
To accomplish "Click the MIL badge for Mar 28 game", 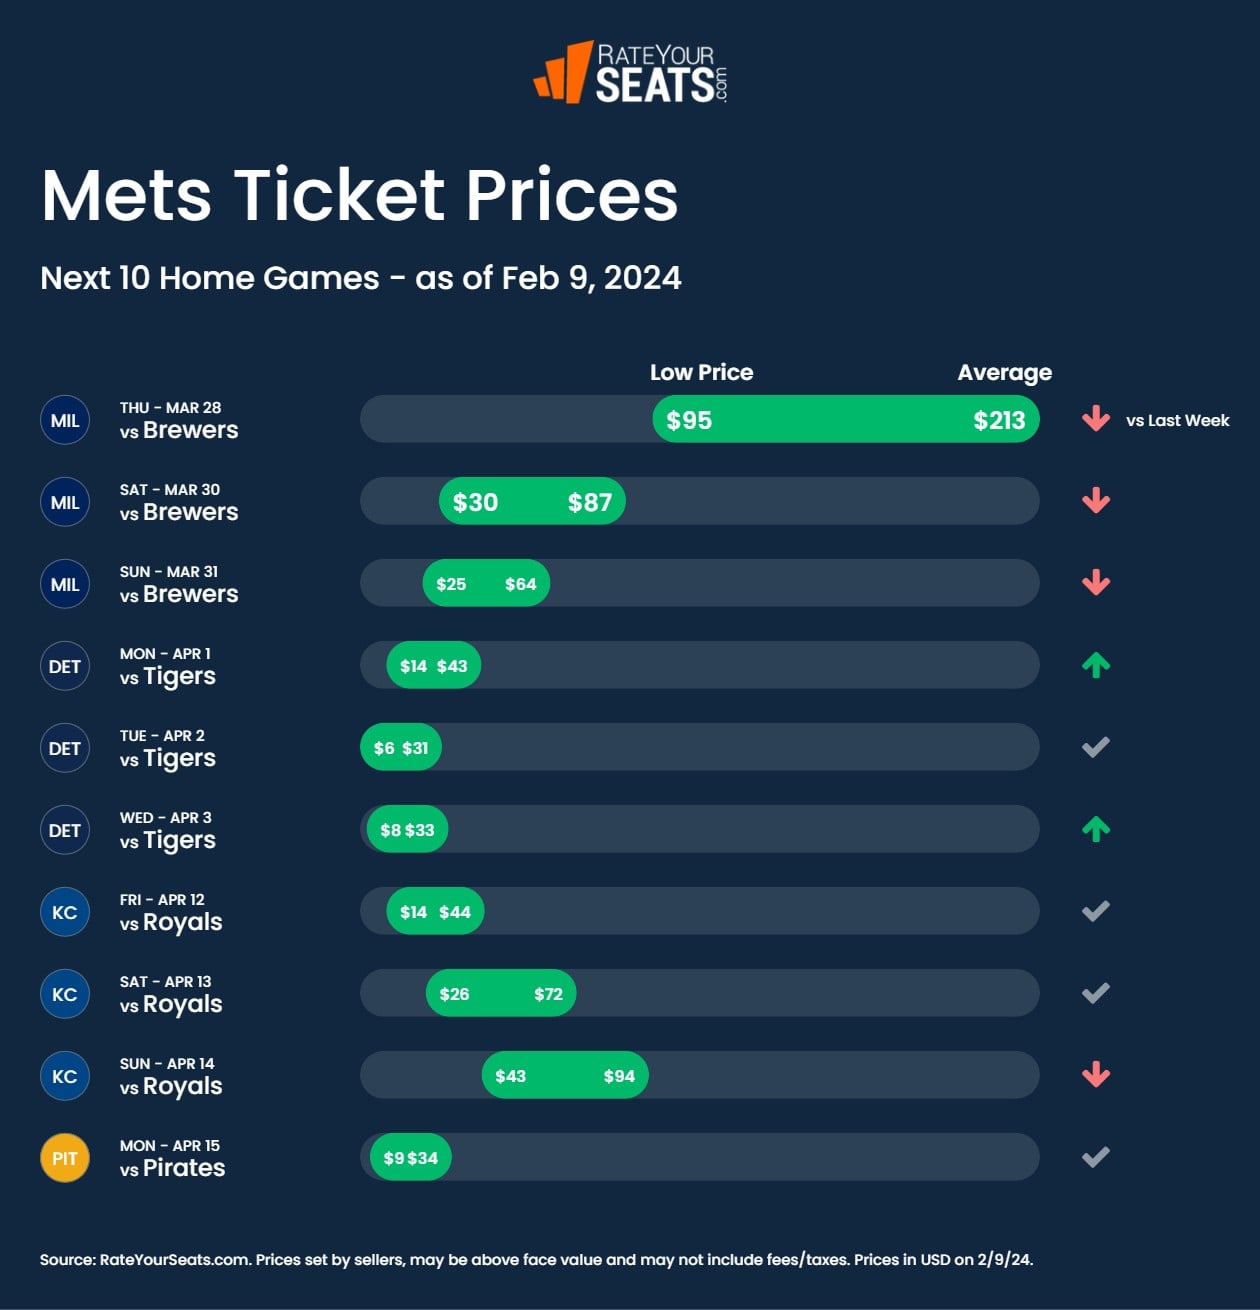I will (65, 421).
